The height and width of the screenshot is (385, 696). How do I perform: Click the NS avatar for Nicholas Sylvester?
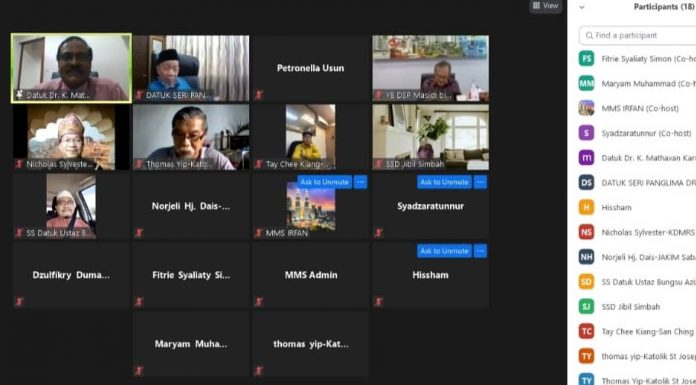[x=586, y=232]
